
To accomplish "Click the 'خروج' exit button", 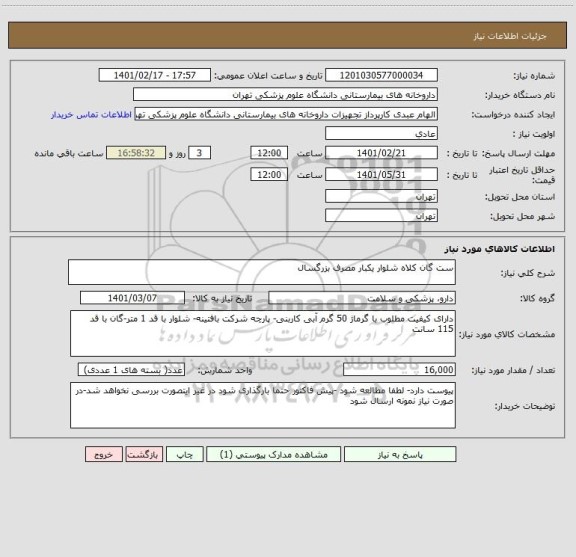I will (104, 454).
